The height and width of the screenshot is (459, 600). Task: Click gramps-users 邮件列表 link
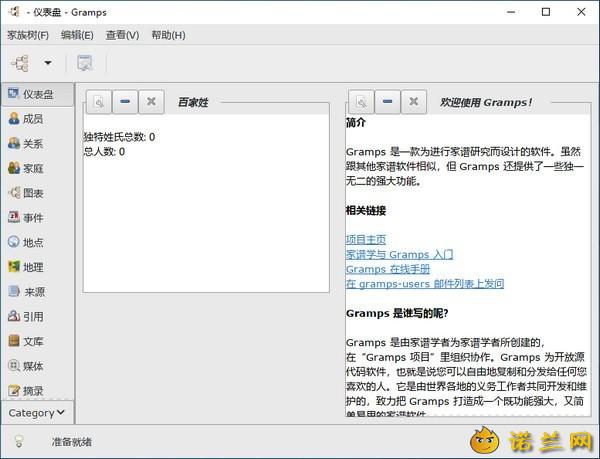coord(425,283)
